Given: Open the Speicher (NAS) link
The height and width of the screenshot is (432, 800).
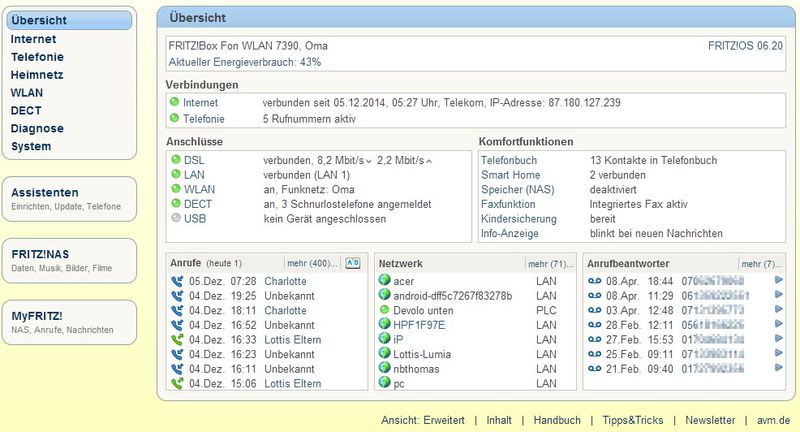Looking at the screenshot, I should pyautogui.click(x=517, y=190).
